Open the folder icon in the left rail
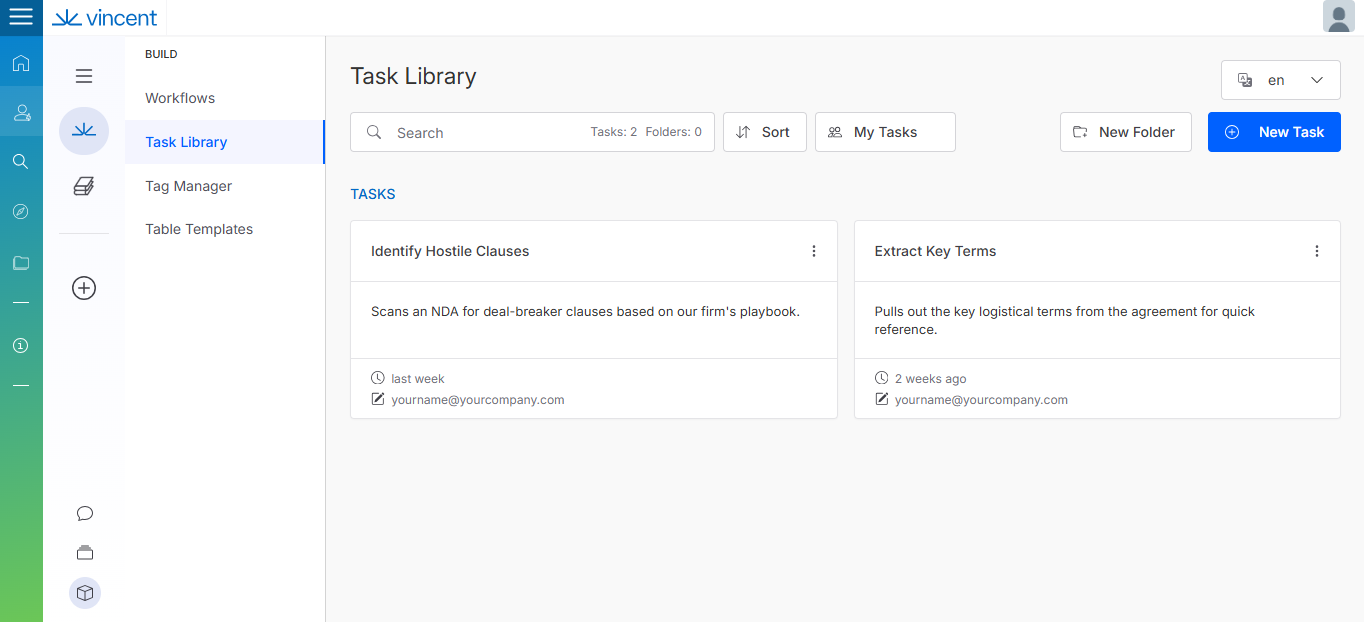 (x=21, y=263)
